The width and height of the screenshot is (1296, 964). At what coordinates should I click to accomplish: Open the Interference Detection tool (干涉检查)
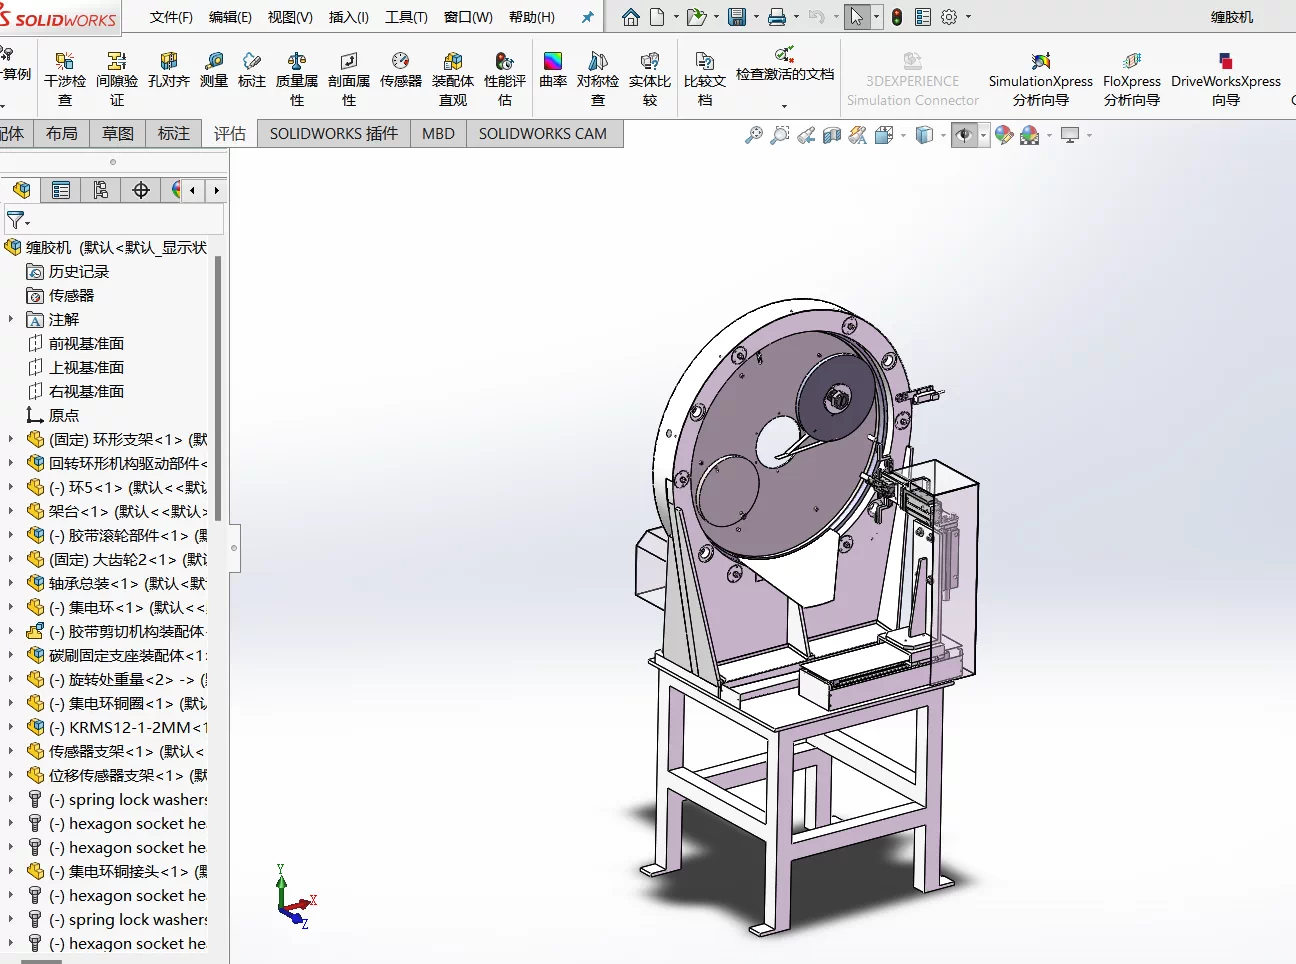(x=65, y=78)
